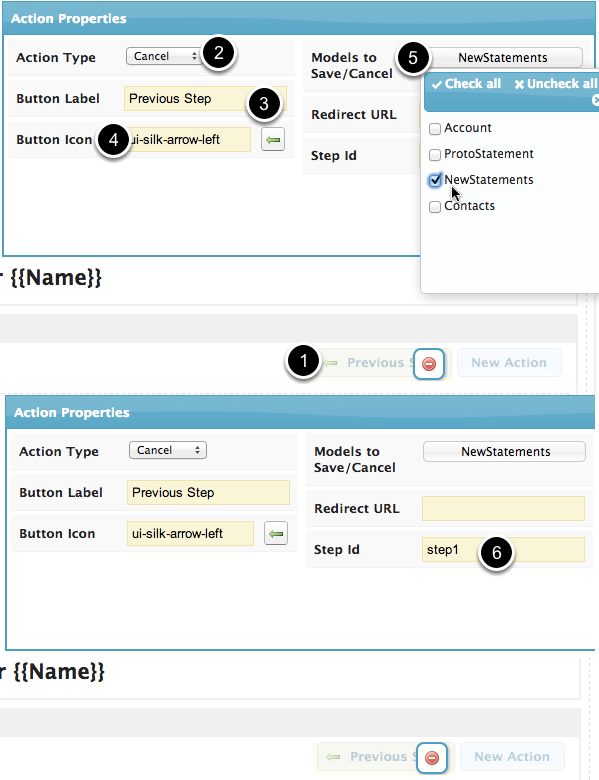Expand lower Models to Save/Cancel NewStatements selector
The width and height of the screenshot is (599, 780).
[504, 452]
